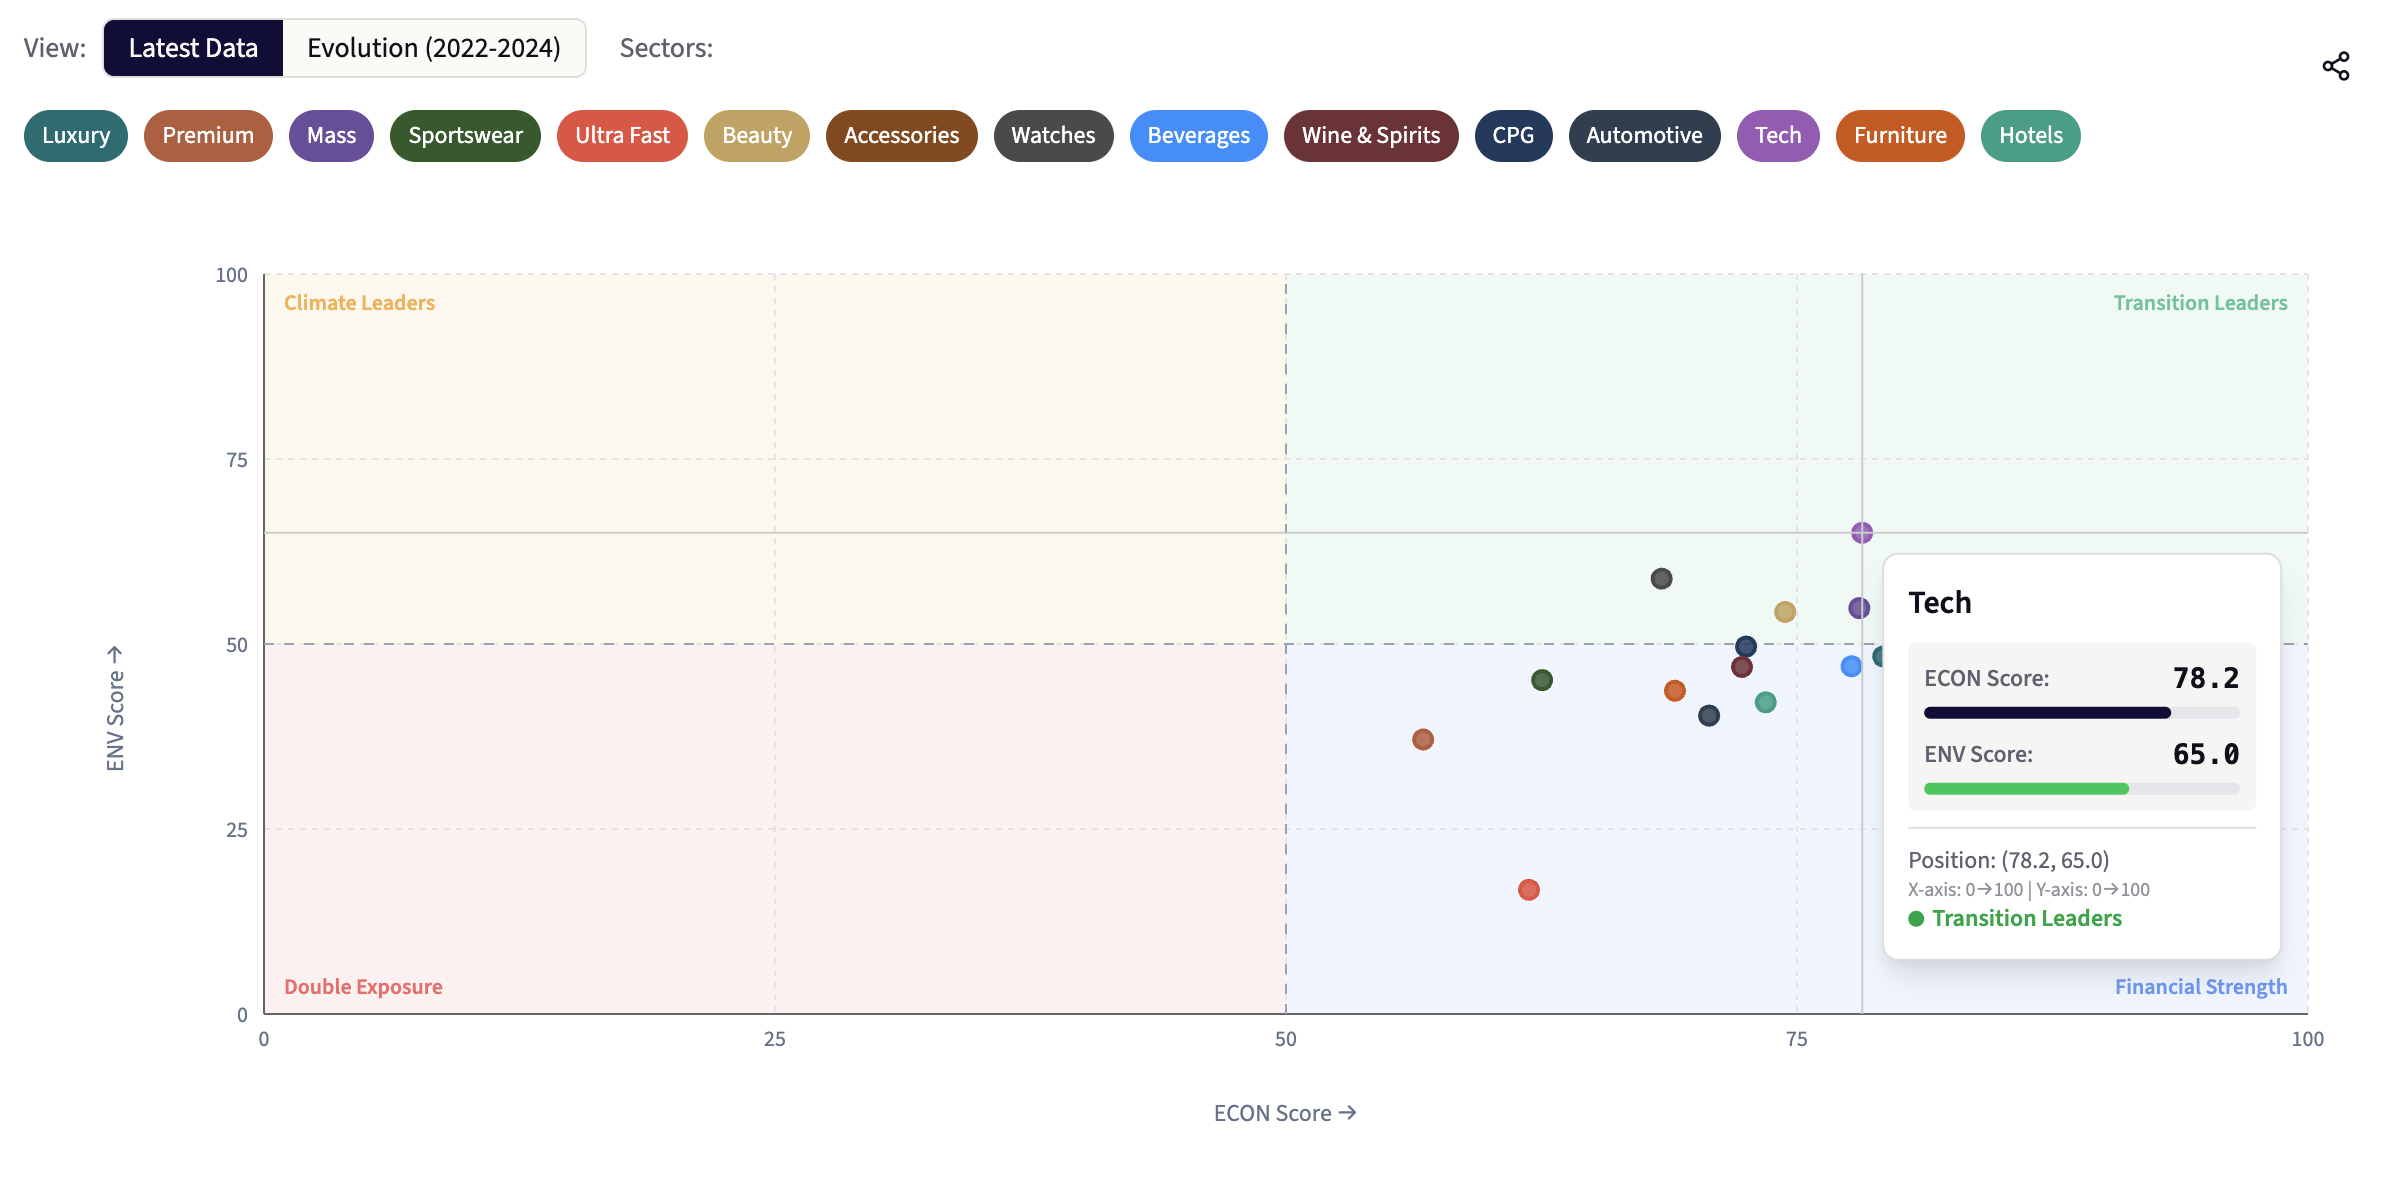The height and width of the screenshot is (1184, 2404).
Task: Select the Latest Data view
Action: 194,47
